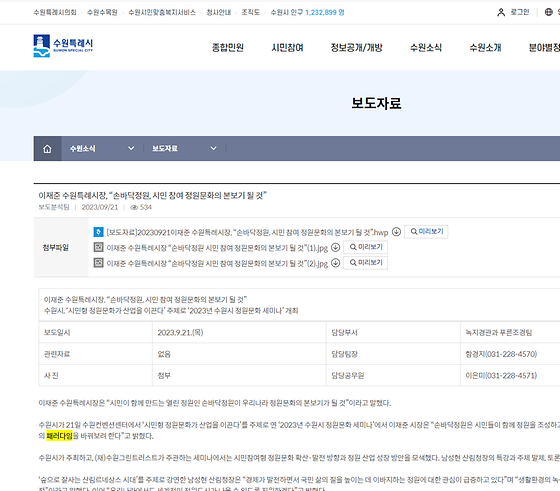
Task: Open the 분야별정보 main menu
Action: click(x=544, y=47)
